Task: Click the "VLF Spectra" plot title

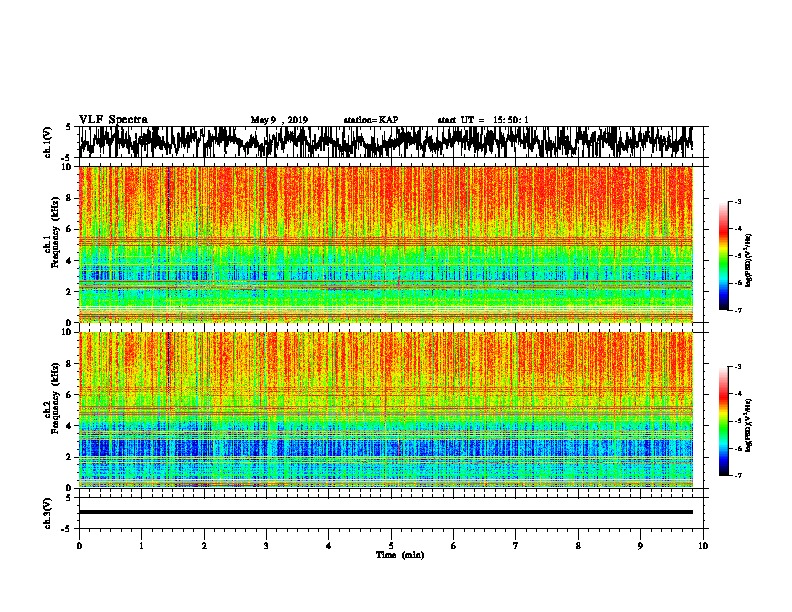Action: [x=113, y=120]
